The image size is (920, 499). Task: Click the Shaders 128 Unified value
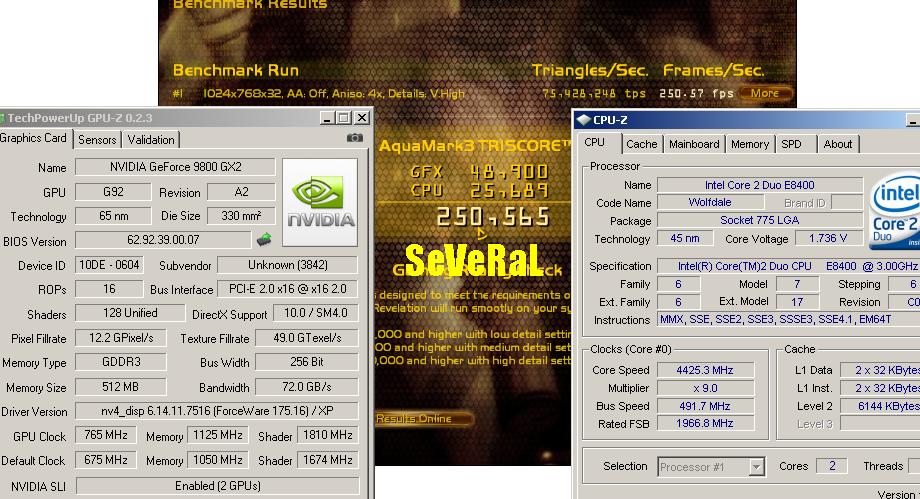tap(130, 313)
